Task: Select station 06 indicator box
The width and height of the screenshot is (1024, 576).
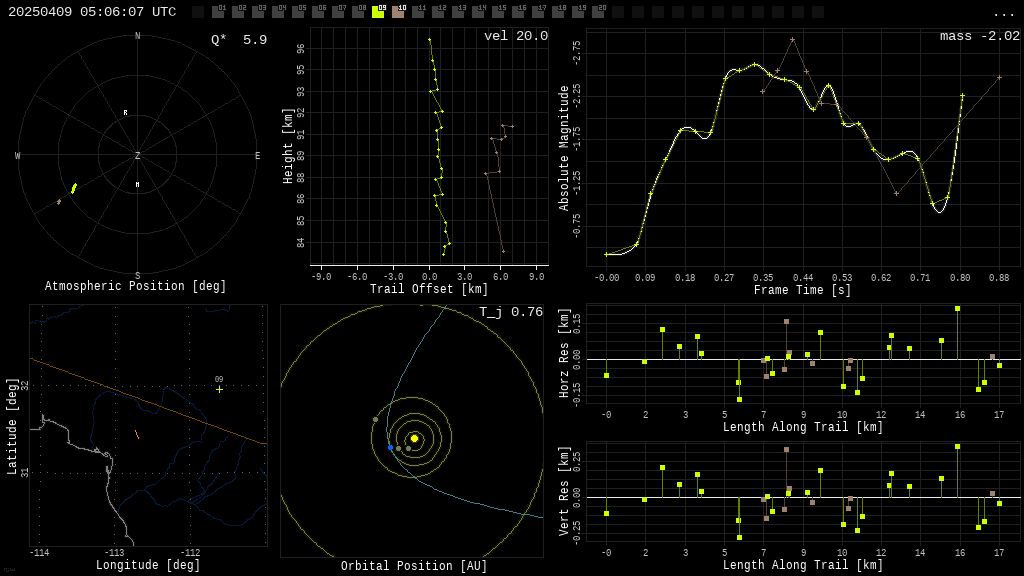Action: pyautogui.click(x=319, y=12)
